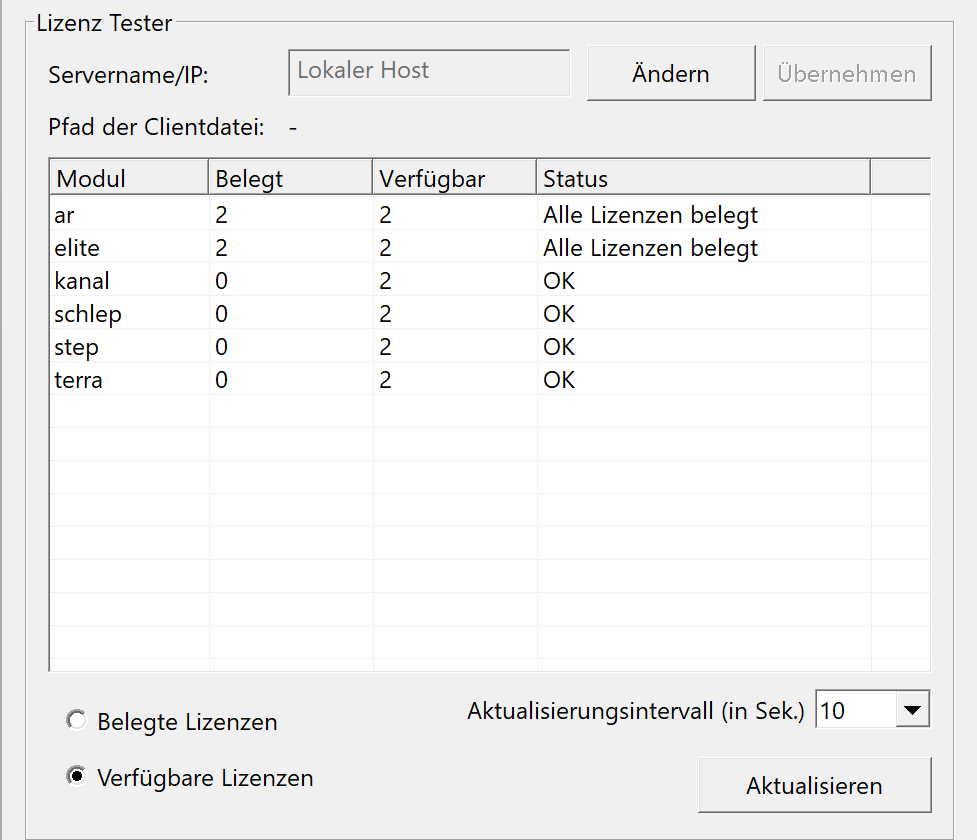The height and width of the screenshot is (840, 977).
Task: Select the Belegte Lizenzen radio button
Action: [x=75, y=721]
